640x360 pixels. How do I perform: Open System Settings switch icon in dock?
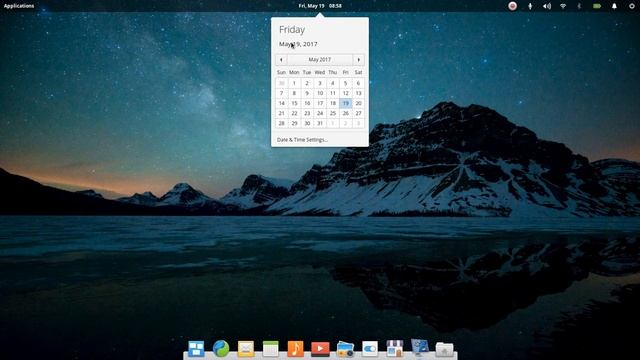pos(370,349)
